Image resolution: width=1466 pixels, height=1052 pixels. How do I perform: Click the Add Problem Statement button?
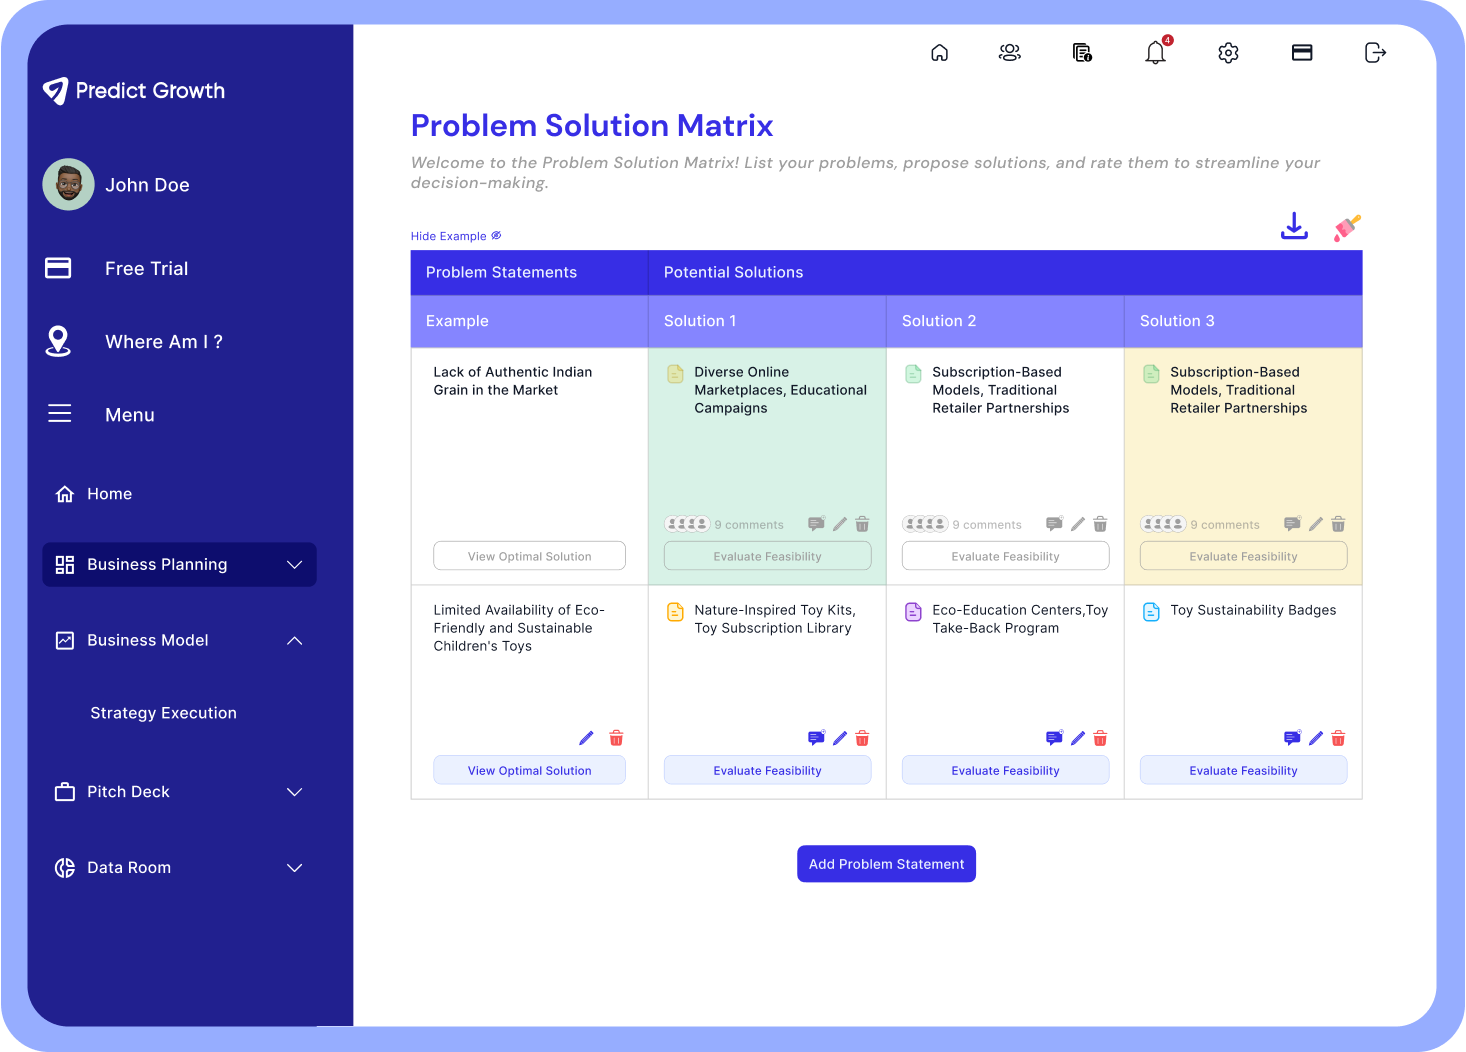coord(886,864)
